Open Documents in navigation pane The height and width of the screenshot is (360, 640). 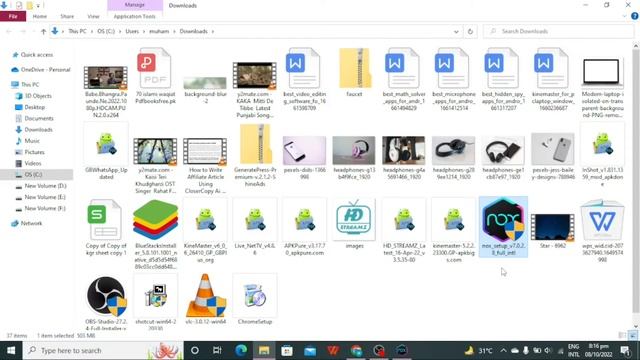pyautogui.click(x=38, y=118)
